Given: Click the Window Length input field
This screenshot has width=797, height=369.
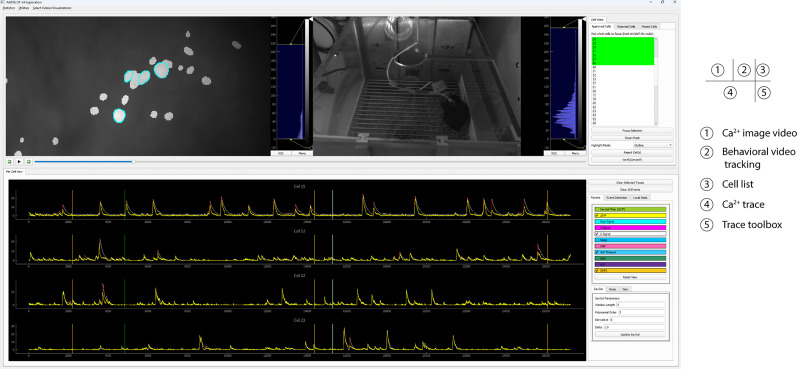Looking at the screenshot, I should pos(641,304).
